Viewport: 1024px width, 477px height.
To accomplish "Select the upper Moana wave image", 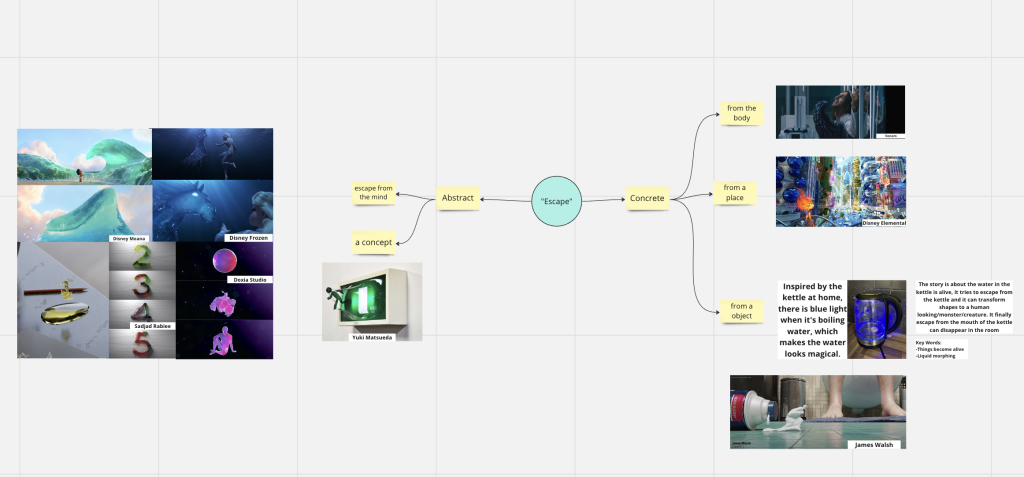I will (84, 156).
